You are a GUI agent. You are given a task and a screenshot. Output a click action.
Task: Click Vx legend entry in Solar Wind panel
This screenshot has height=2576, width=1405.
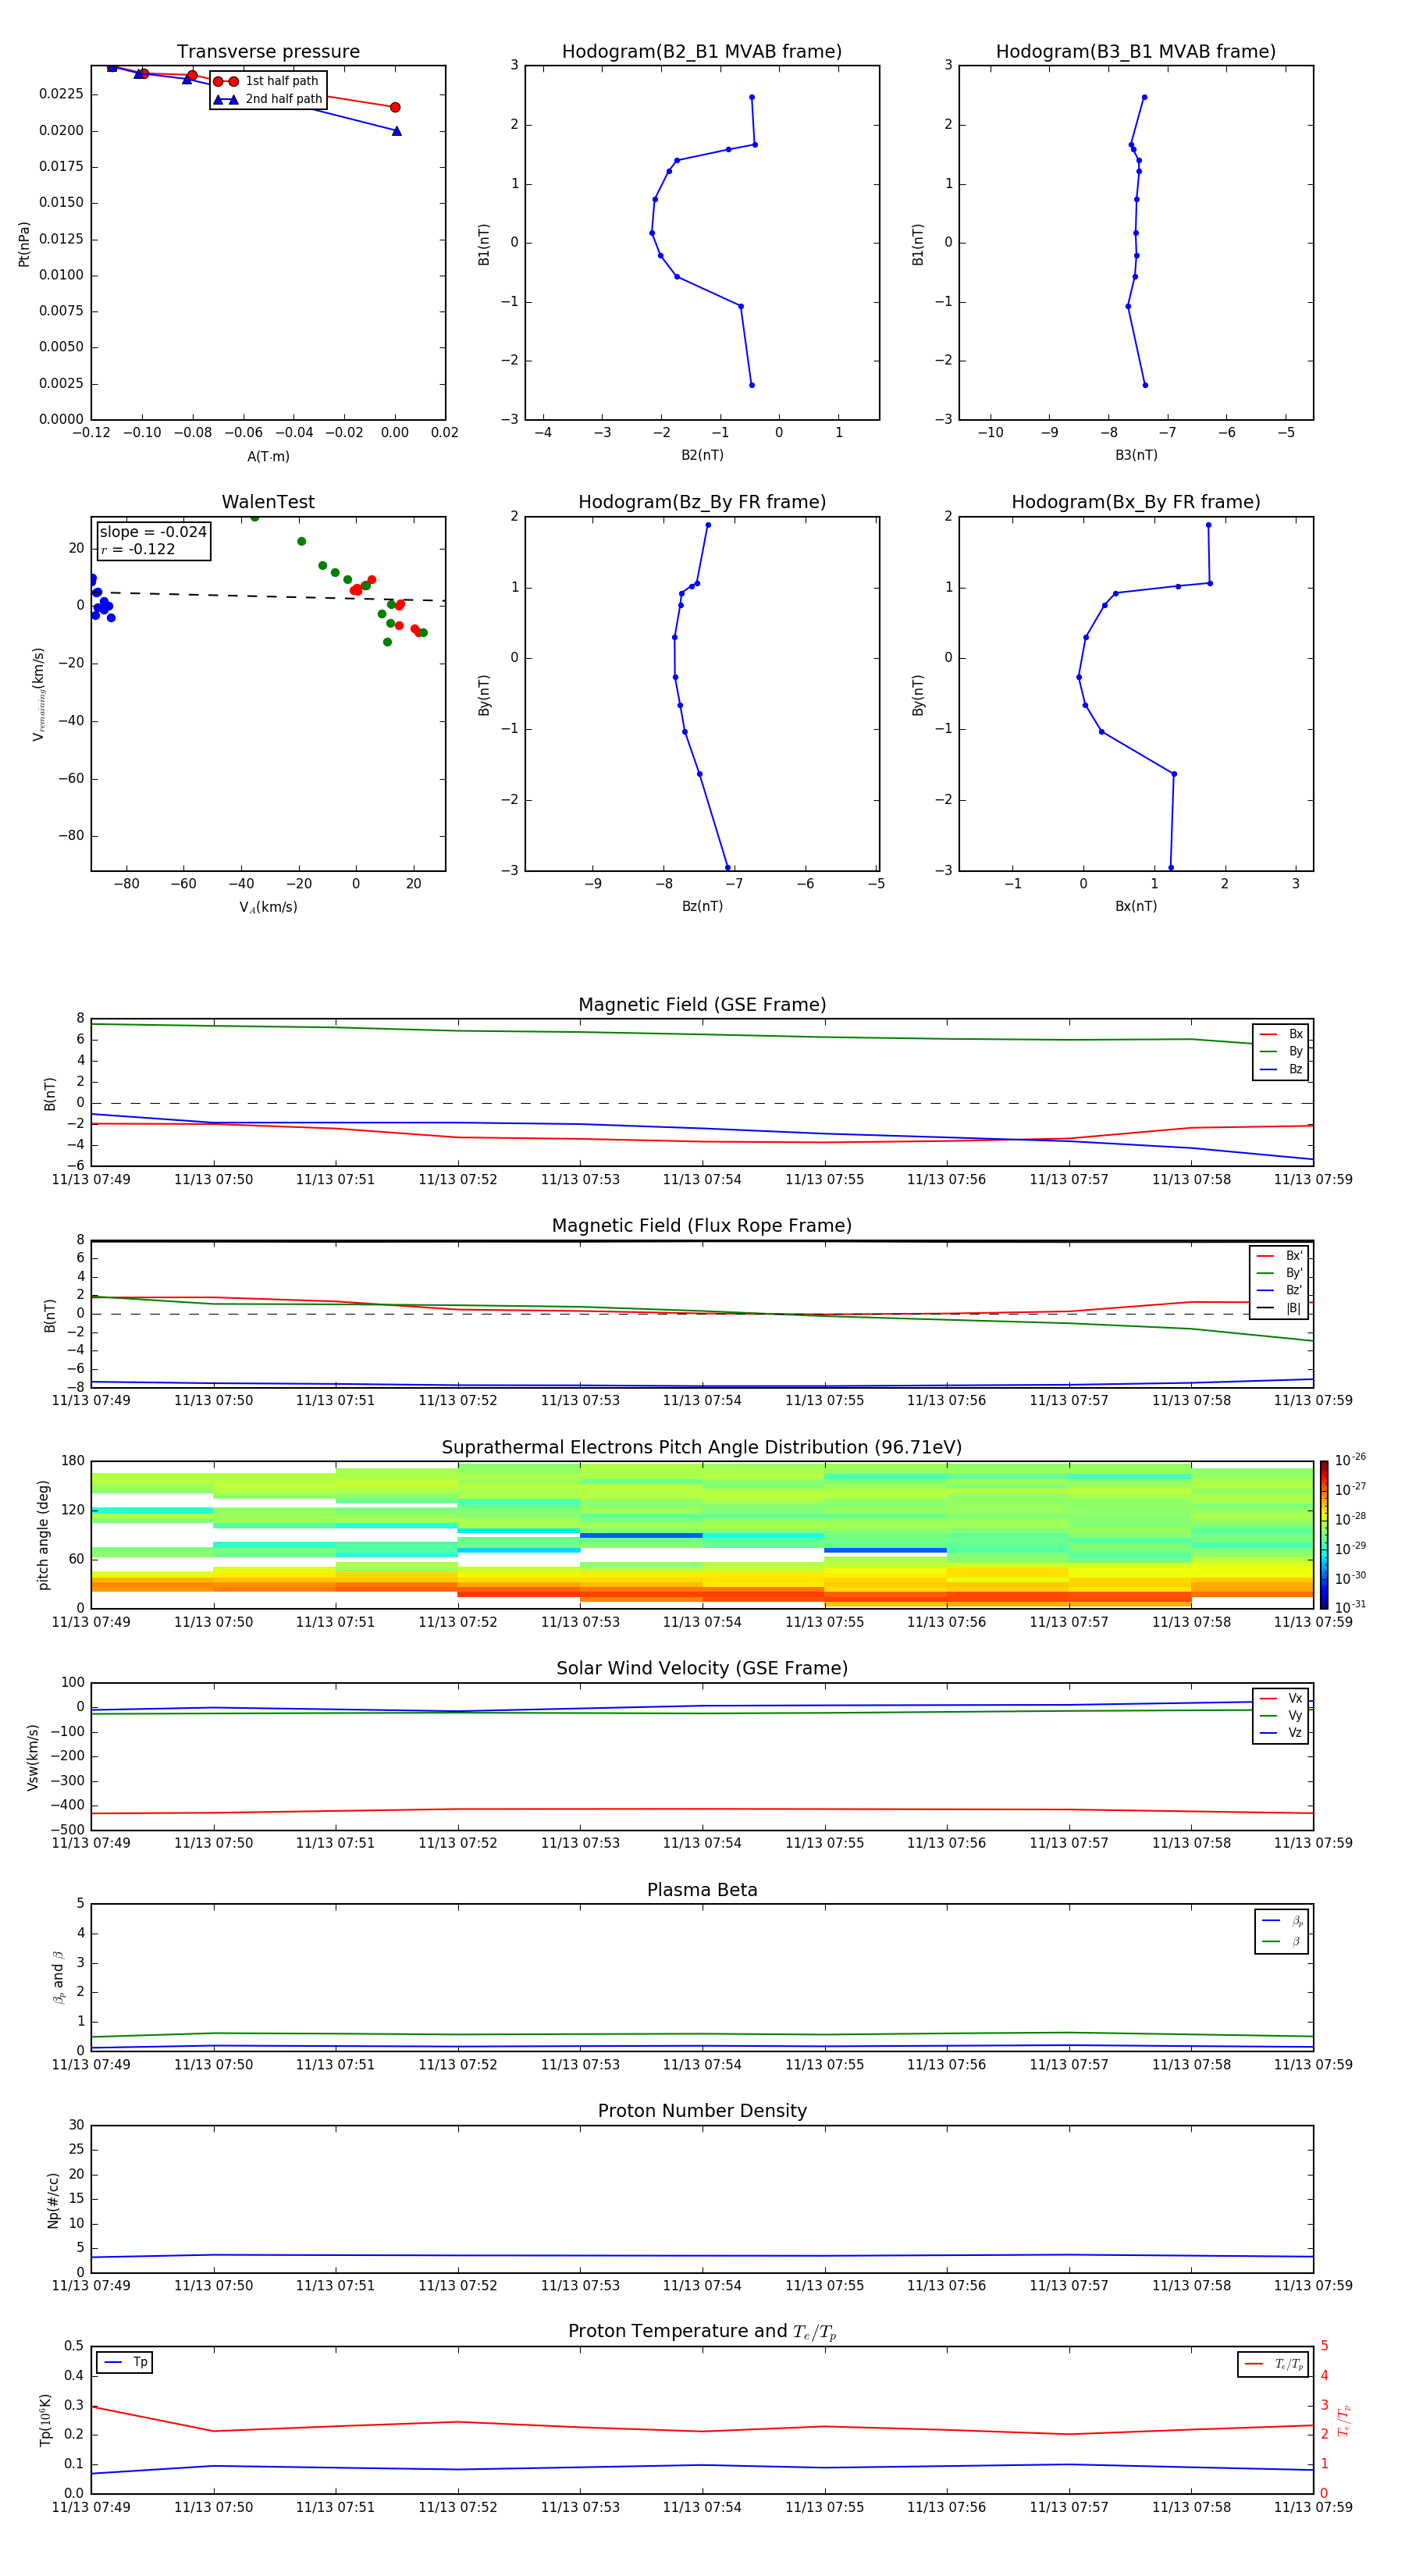(x=1281, y=1698)
